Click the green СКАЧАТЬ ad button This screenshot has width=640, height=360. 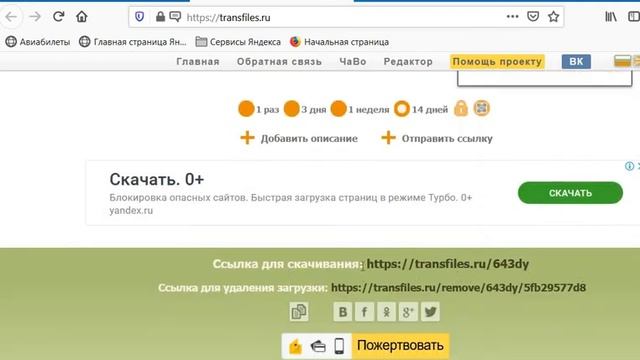(x=570, y=193)
